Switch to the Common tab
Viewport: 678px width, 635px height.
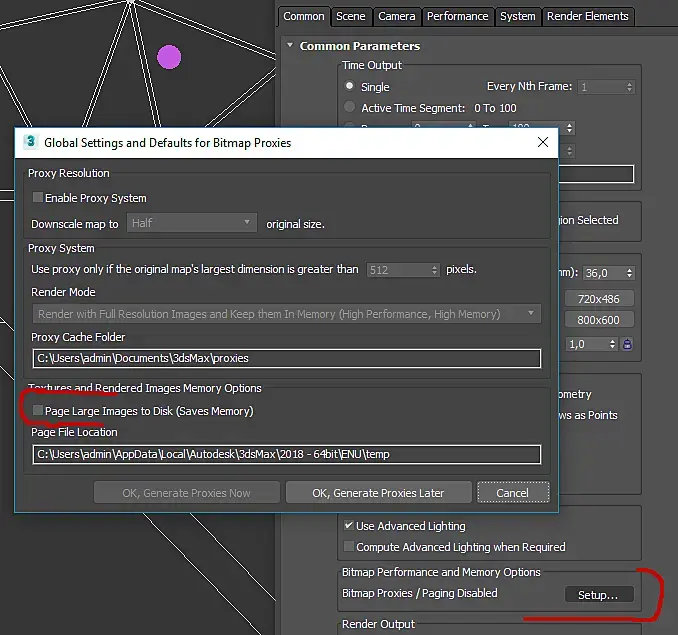point(304,16)
